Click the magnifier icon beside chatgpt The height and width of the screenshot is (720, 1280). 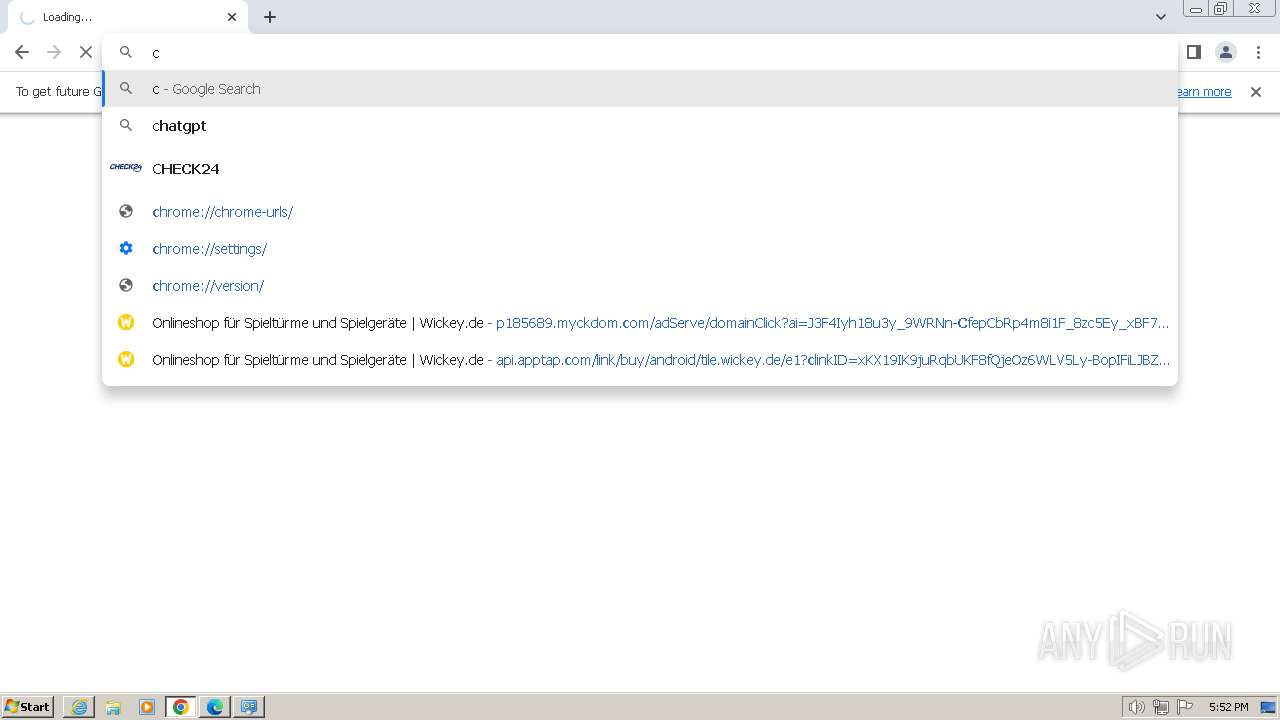click(x=126, y=125)
